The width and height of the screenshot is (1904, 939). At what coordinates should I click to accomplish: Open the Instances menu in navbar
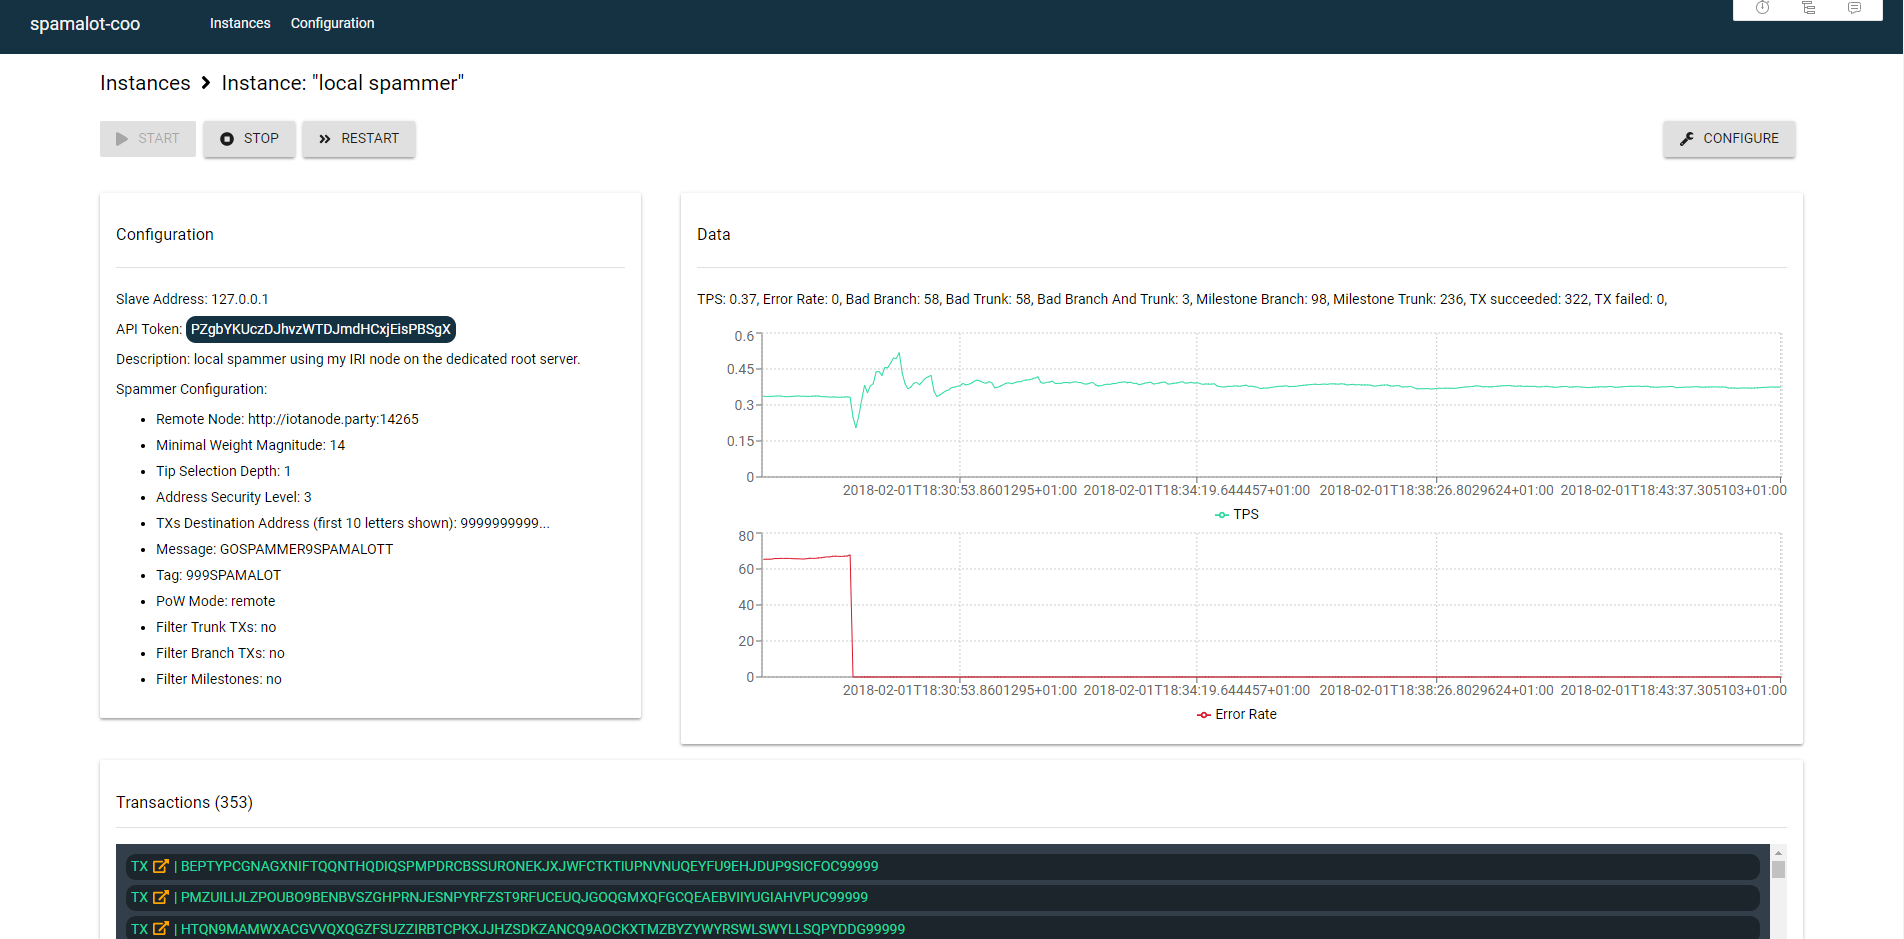pos(240,23)
